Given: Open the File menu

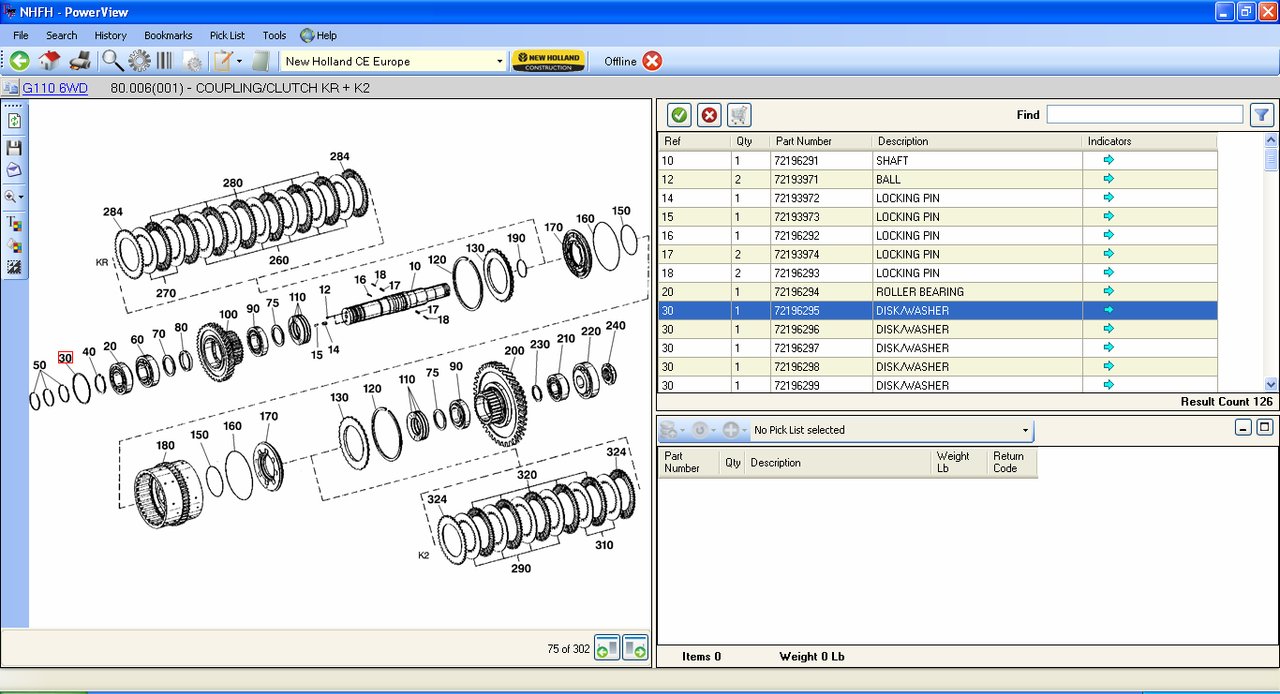Looking at the screenshot, I should (21, 35).
